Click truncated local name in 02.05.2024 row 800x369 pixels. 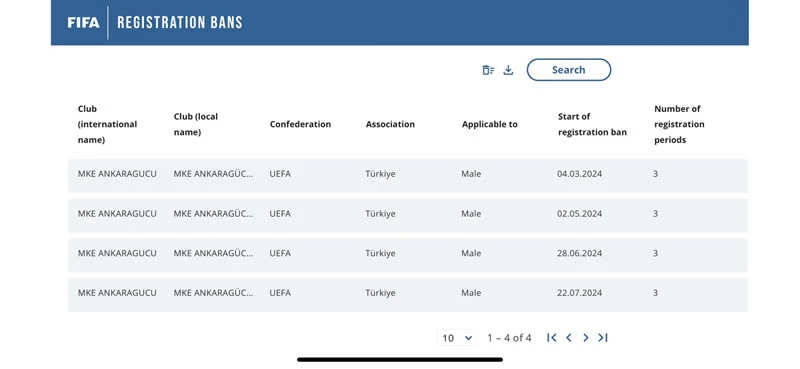click(213, 214)
